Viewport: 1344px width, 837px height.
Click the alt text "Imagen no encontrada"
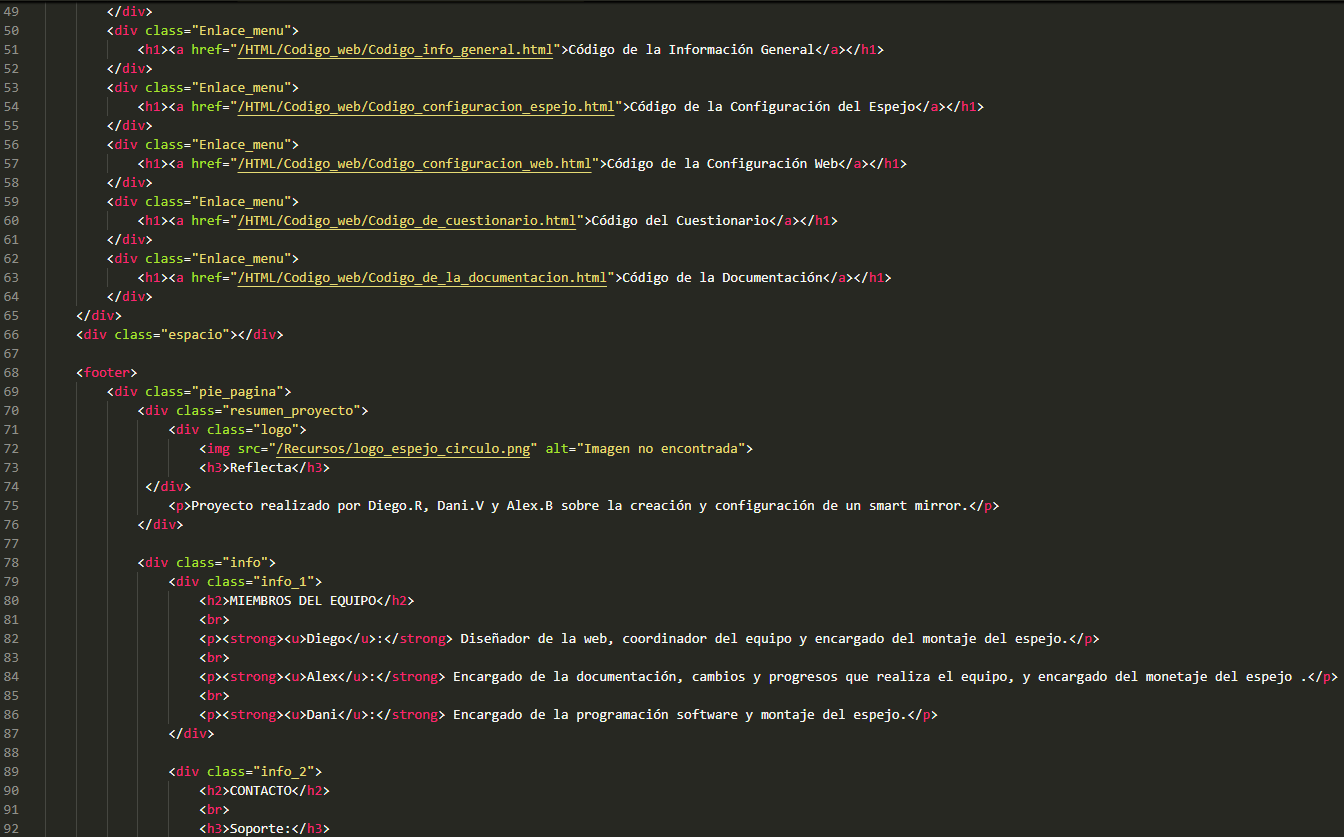point(661,449)
